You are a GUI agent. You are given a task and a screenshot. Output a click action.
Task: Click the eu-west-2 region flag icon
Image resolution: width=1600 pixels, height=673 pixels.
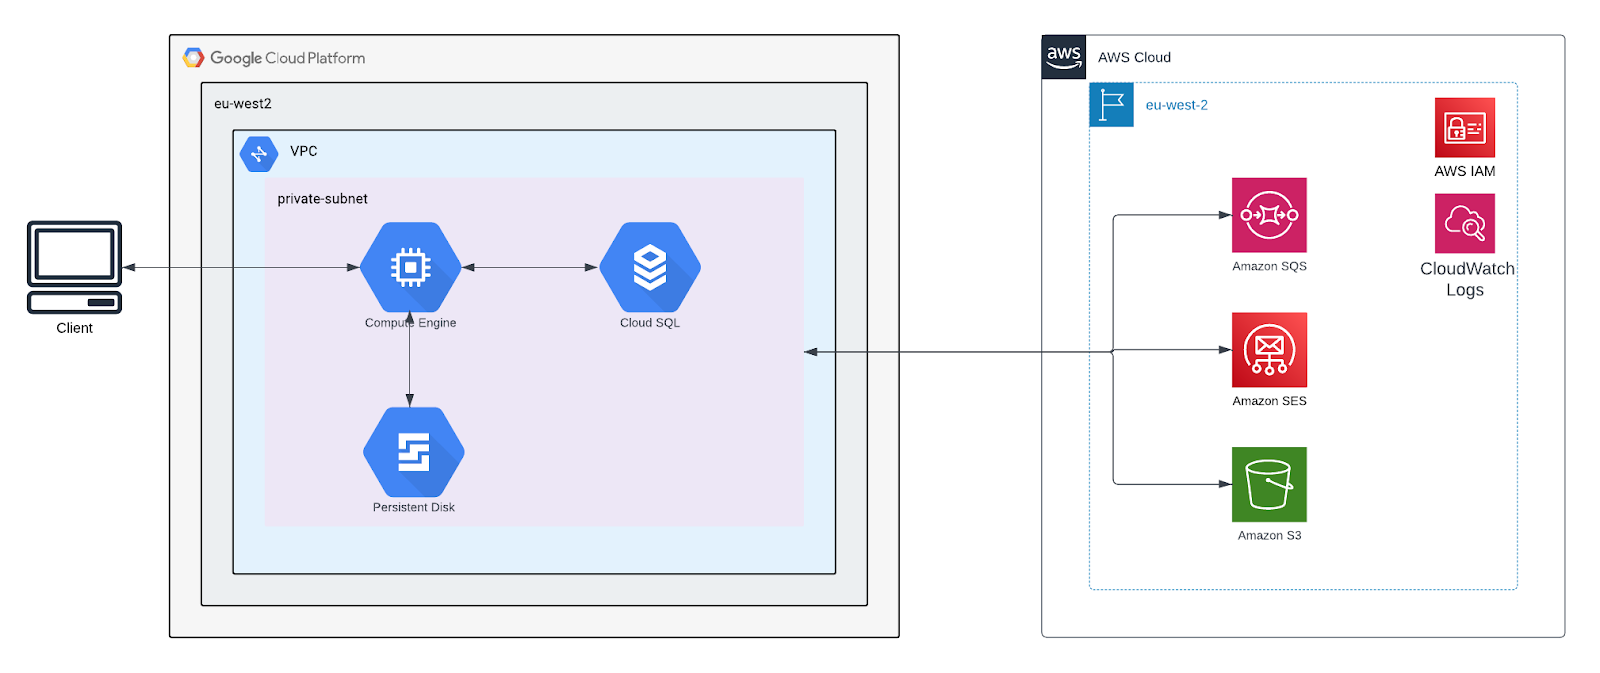[x=1111, y=105]
